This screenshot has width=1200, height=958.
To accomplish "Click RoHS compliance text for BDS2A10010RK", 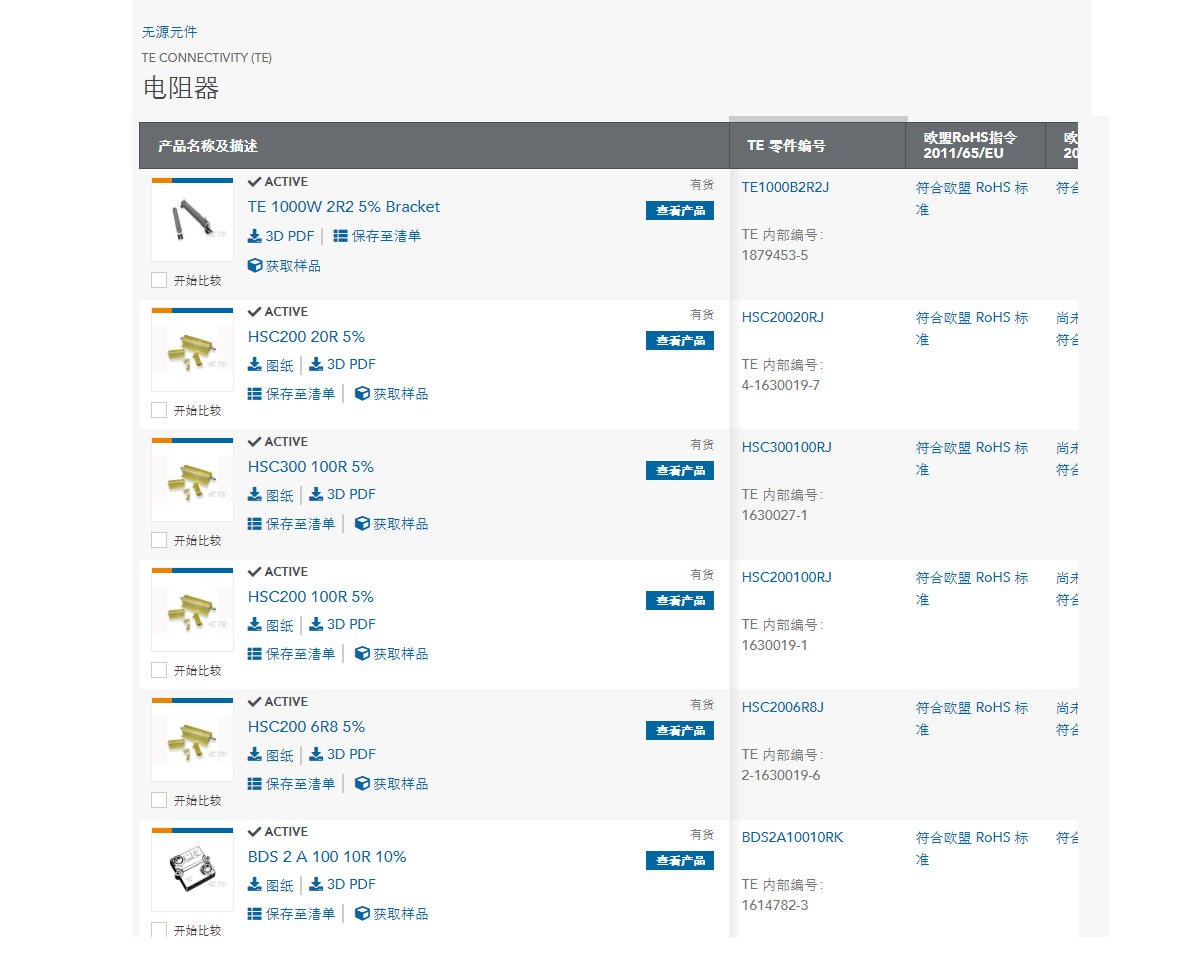I will coord(972,848).
